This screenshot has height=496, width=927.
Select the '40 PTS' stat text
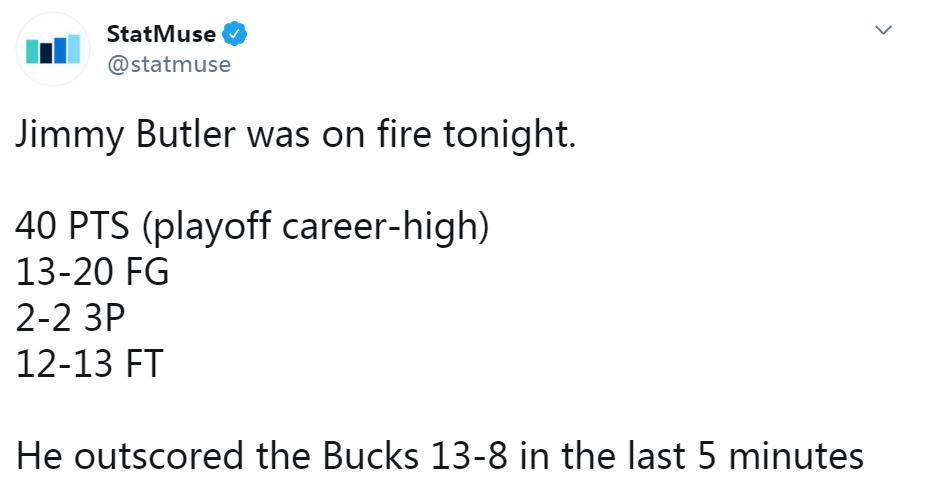click(x=72, y=226)
